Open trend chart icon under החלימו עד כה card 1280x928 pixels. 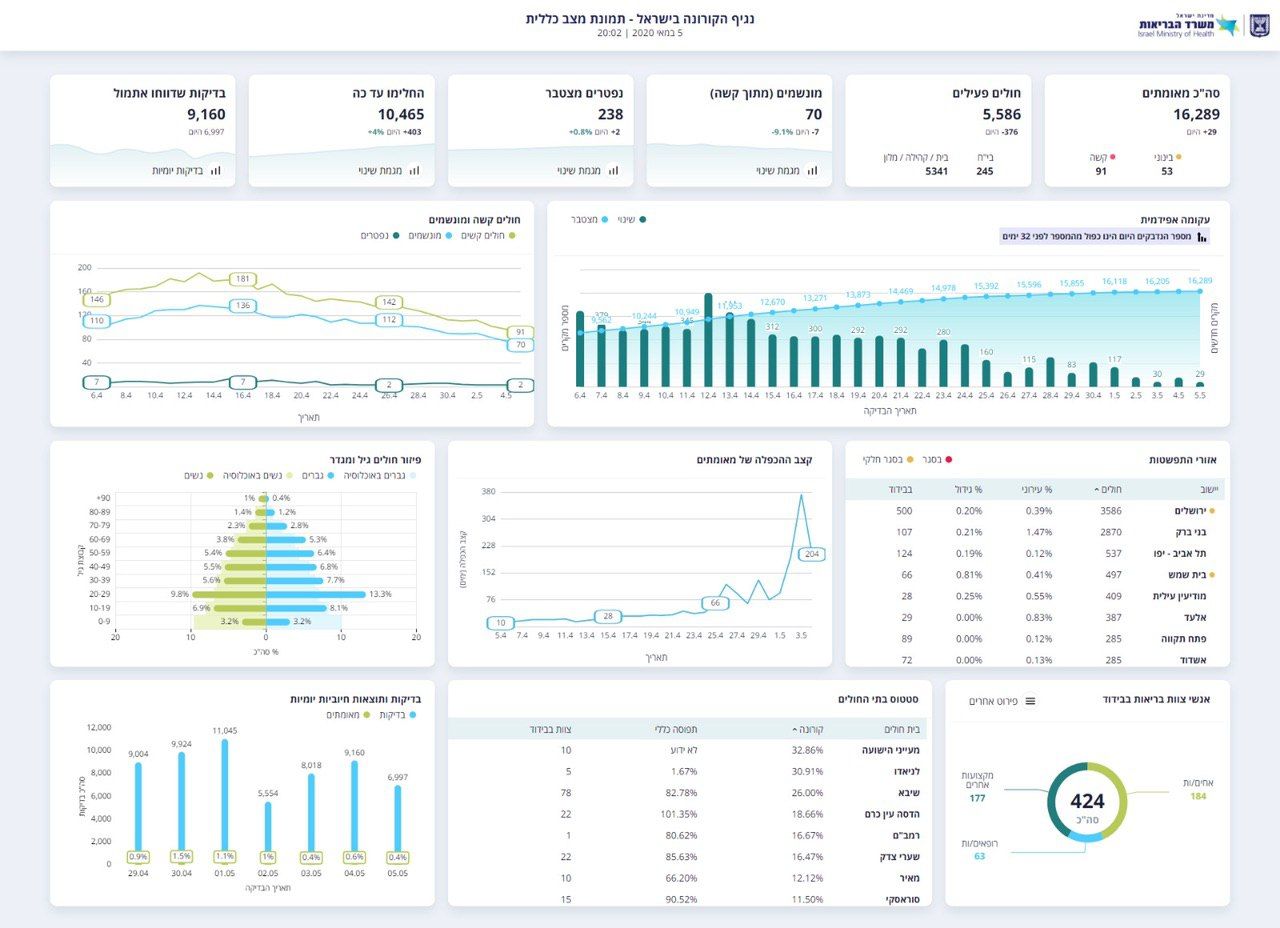414,171
